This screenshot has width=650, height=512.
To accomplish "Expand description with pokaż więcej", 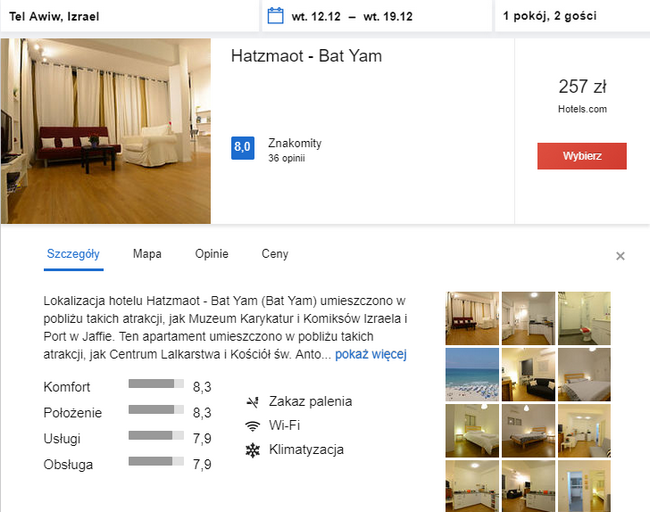I will [371, 354].
